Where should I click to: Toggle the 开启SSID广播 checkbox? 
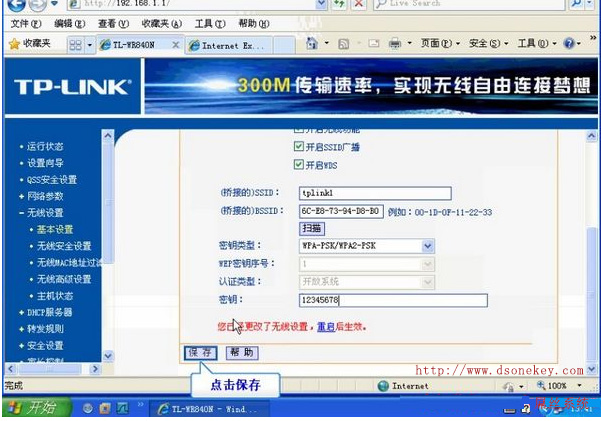[298, 146]
